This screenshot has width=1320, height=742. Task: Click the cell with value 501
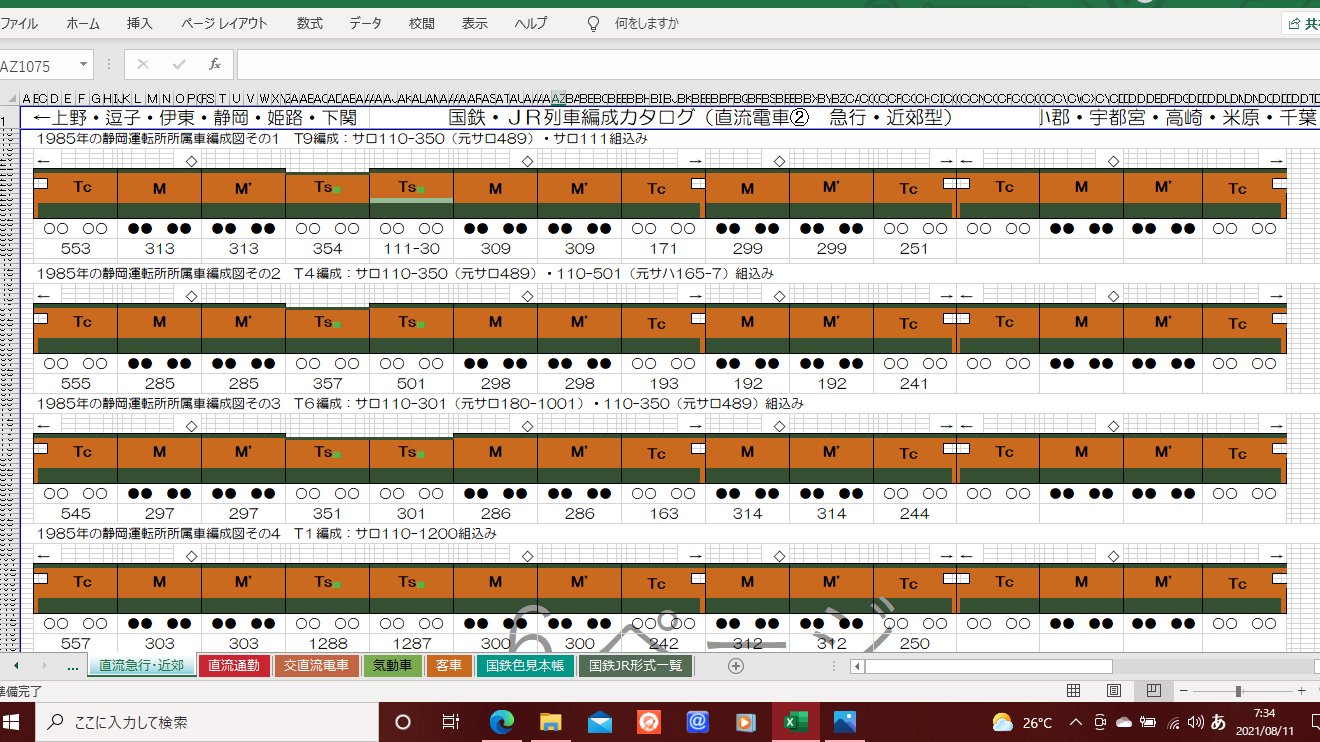click(x=411, y=384)
